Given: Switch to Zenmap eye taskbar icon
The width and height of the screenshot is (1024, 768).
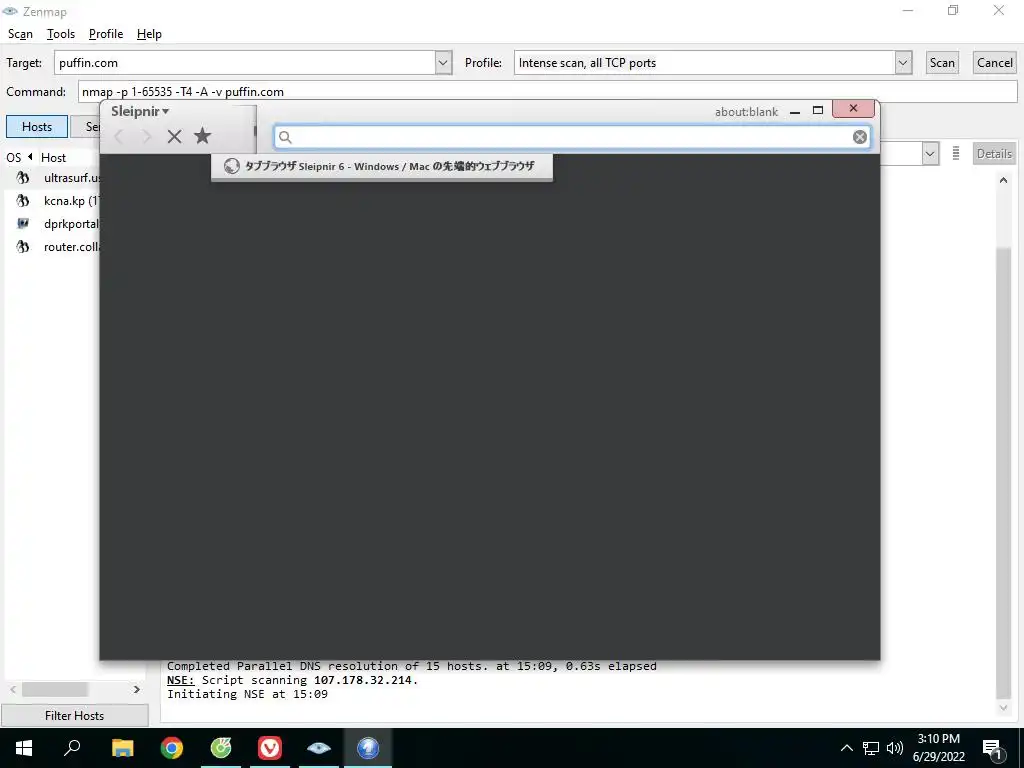Looking at the screenshot, I should click(x=319, y=748).
